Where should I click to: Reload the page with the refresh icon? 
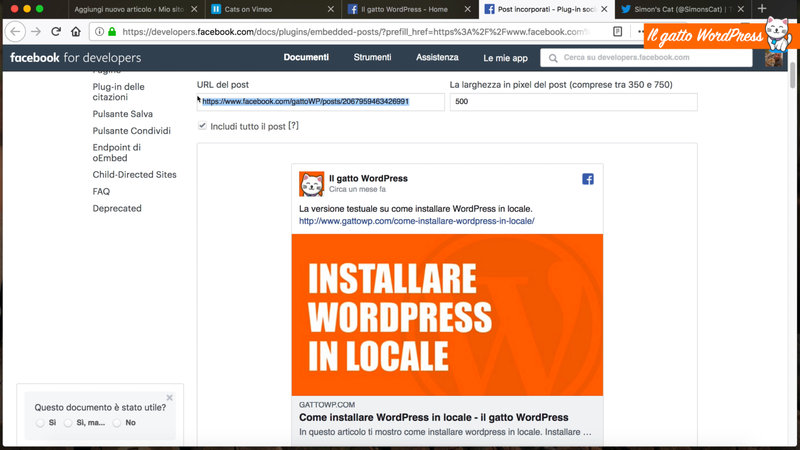[x=56, y=32]
